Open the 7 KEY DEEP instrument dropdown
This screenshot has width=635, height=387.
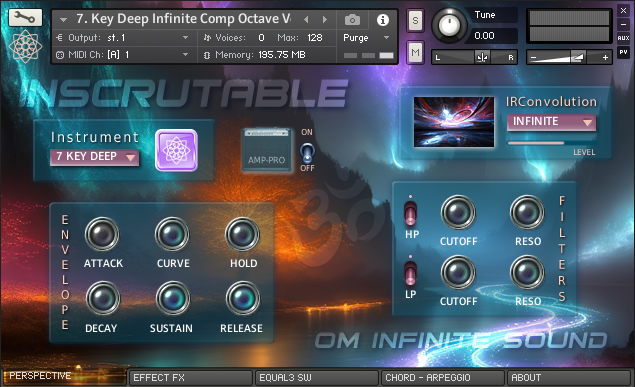coord(94,157)
